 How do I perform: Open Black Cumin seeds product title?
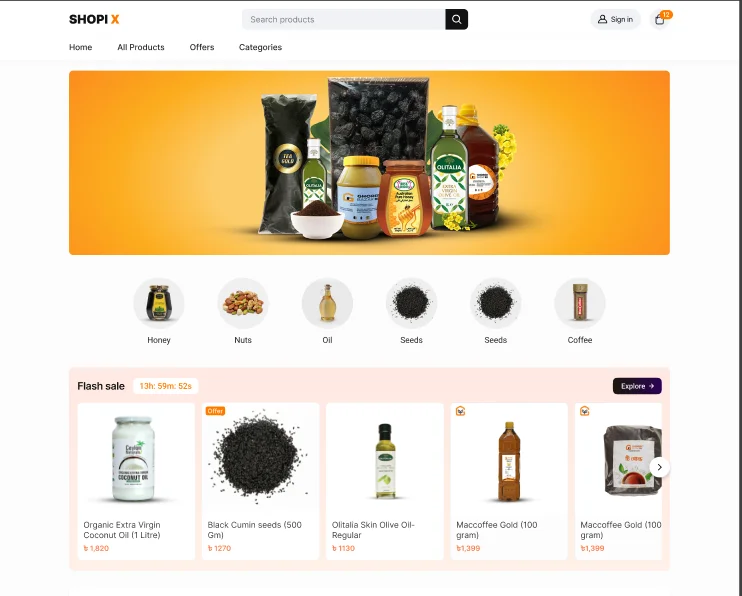(255, 530)
